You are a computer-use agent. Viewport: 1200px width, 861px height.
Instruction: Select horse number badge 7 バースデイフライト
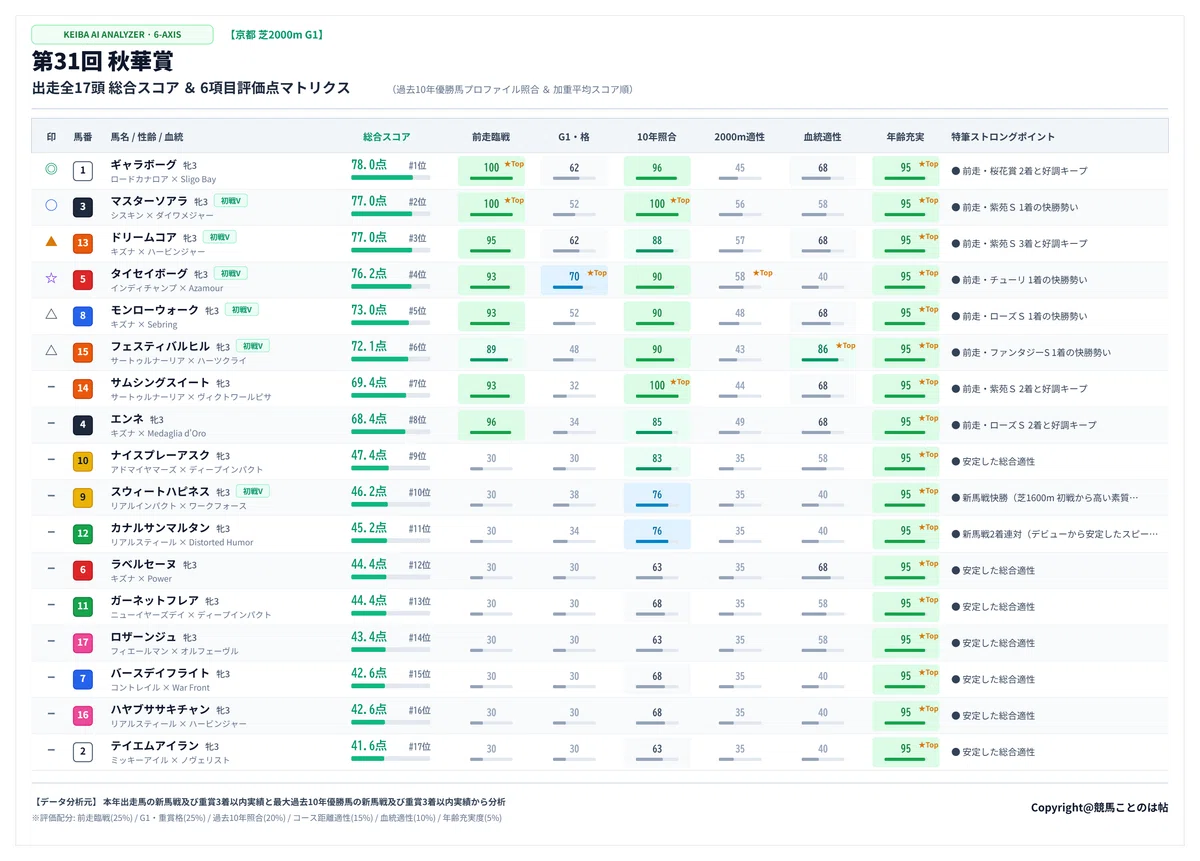(83, 679)
